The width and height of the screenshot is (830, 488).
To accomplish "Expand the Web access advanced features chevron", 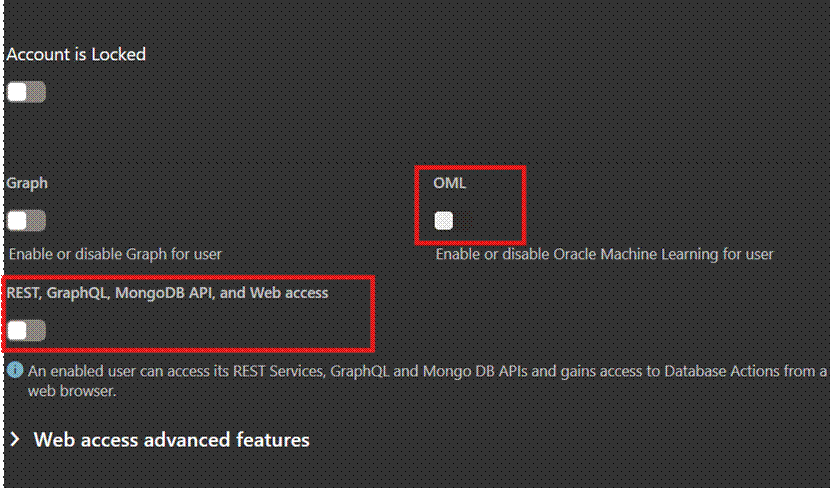I will pyautogui.click(x=15, y=440).
